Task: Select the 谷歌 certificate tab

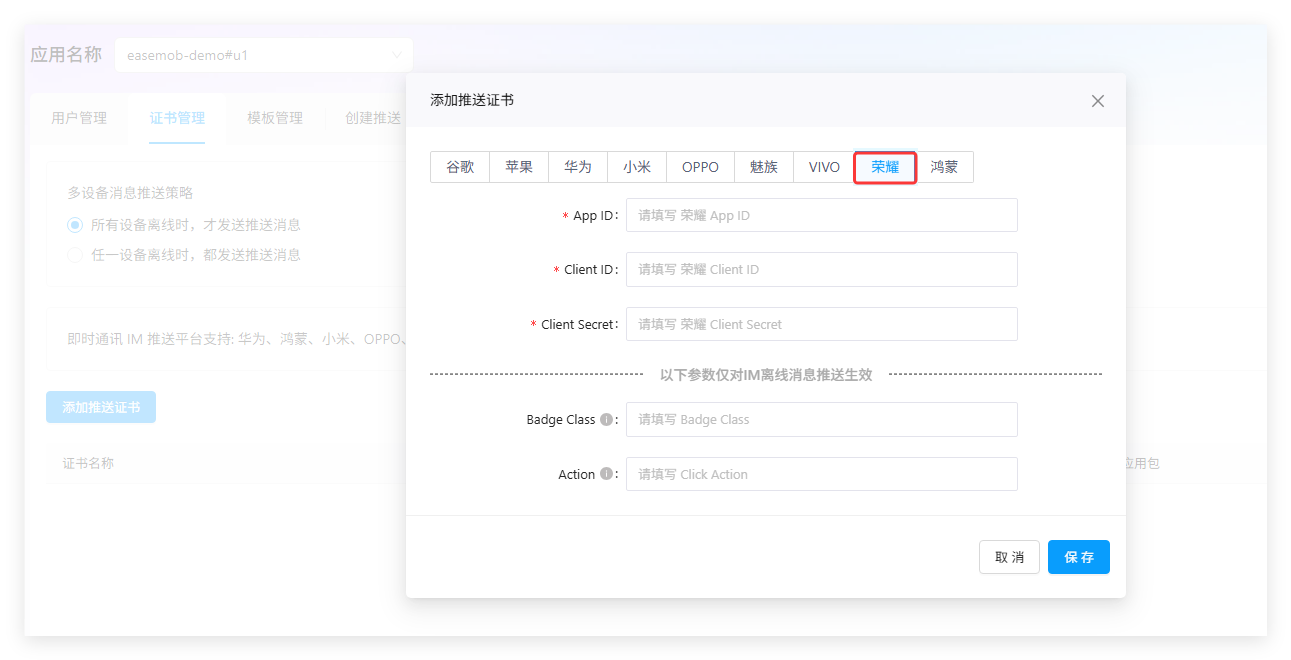Action: (460, 167)
